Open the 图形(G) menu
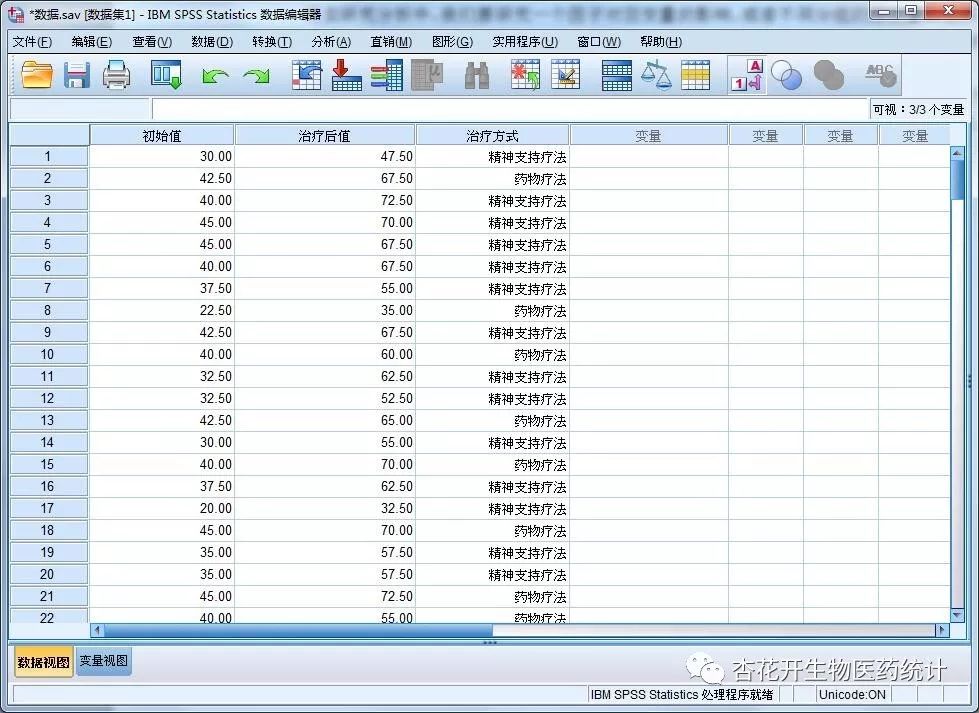 [453, 42]
